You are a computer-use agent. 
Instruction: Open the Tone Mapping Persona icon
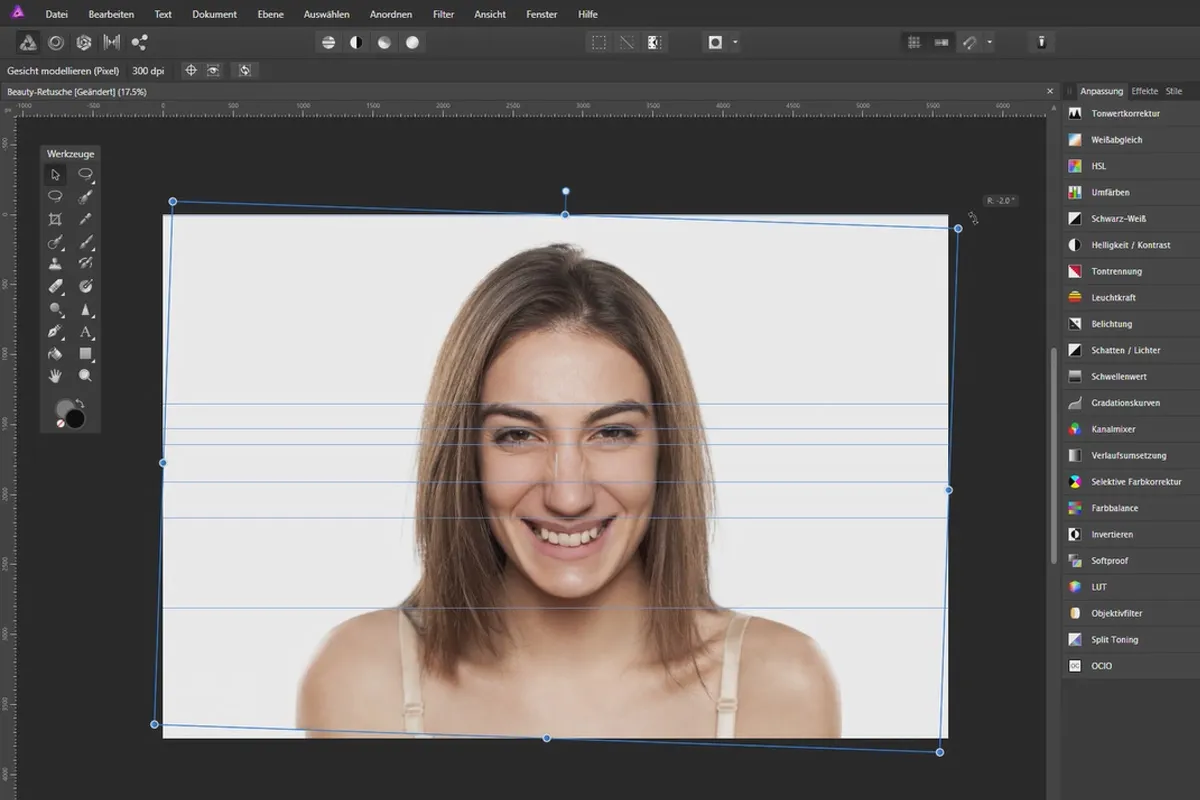coord(111,43)
